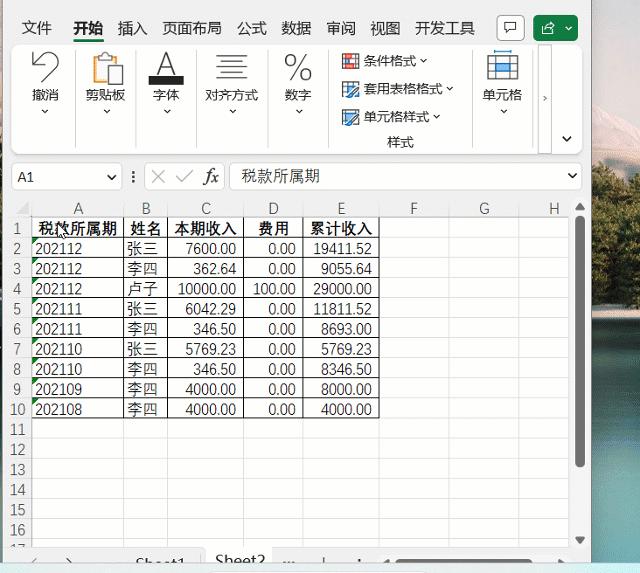Click cell containing 卢子

click(145, 289)
